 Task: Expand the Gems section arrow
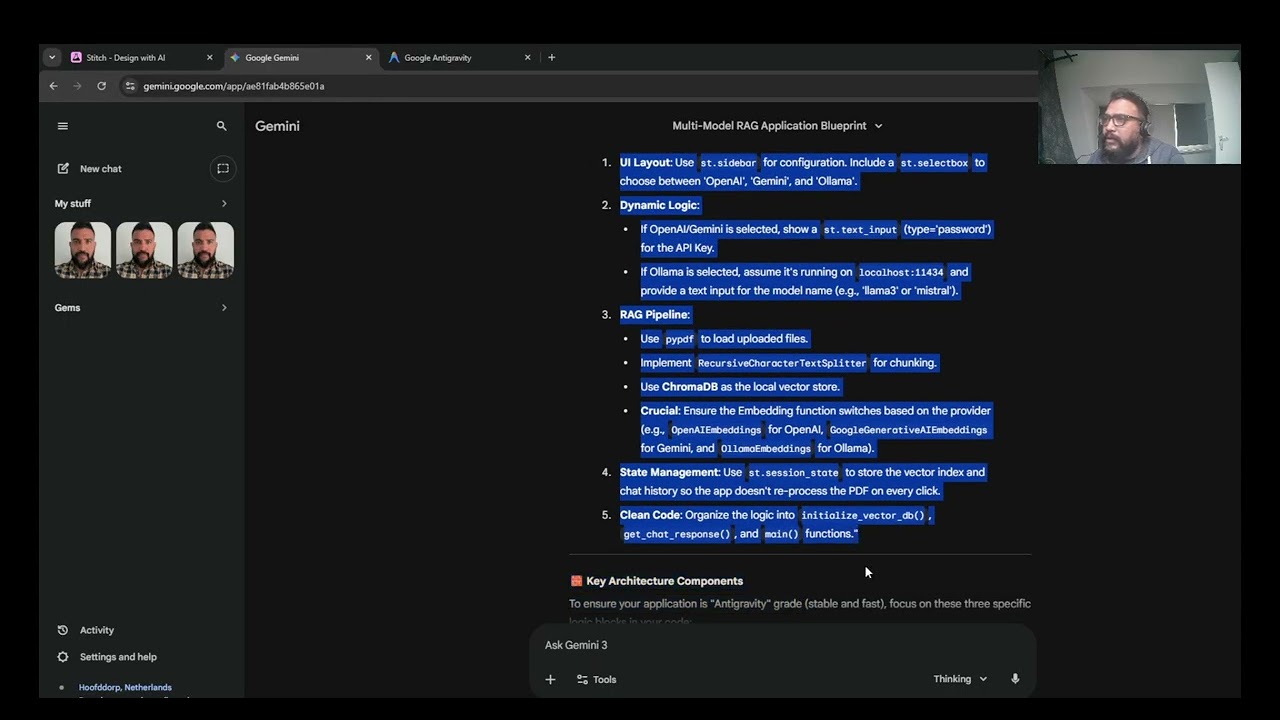pos(224,308)
